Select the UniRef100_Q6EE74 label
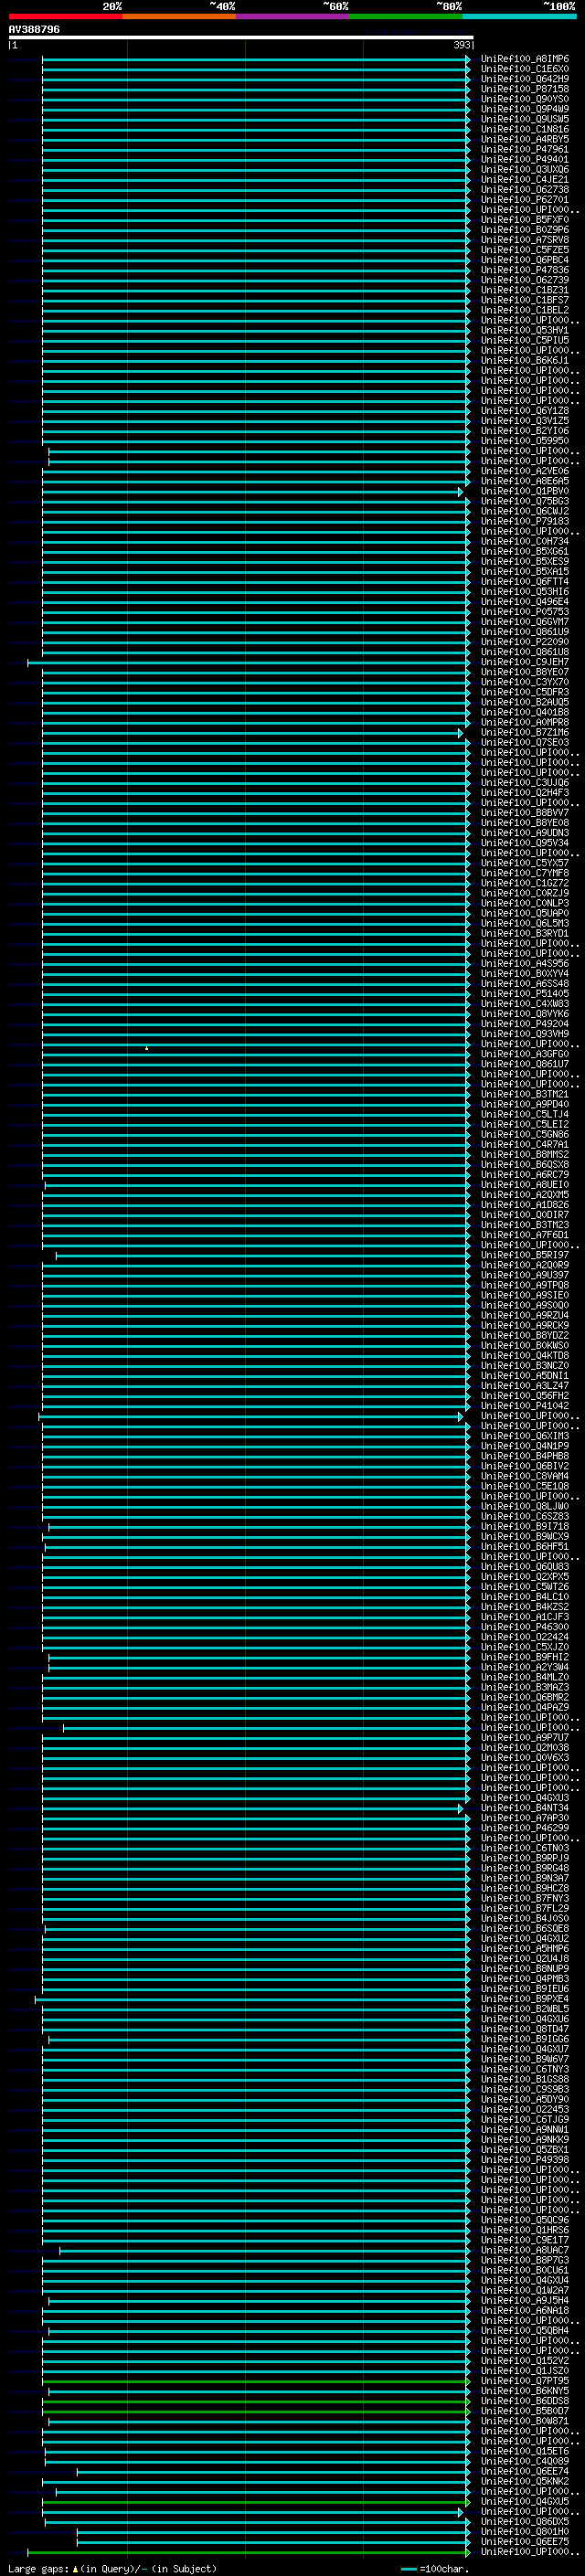Viewport: 585px width, 2576px height. [525, 2471]
